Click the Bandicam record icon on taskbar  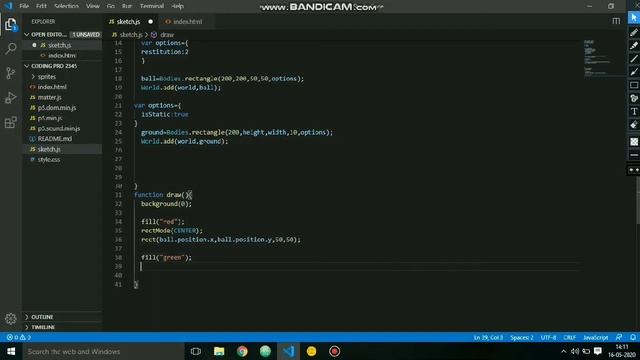point(335,351)
